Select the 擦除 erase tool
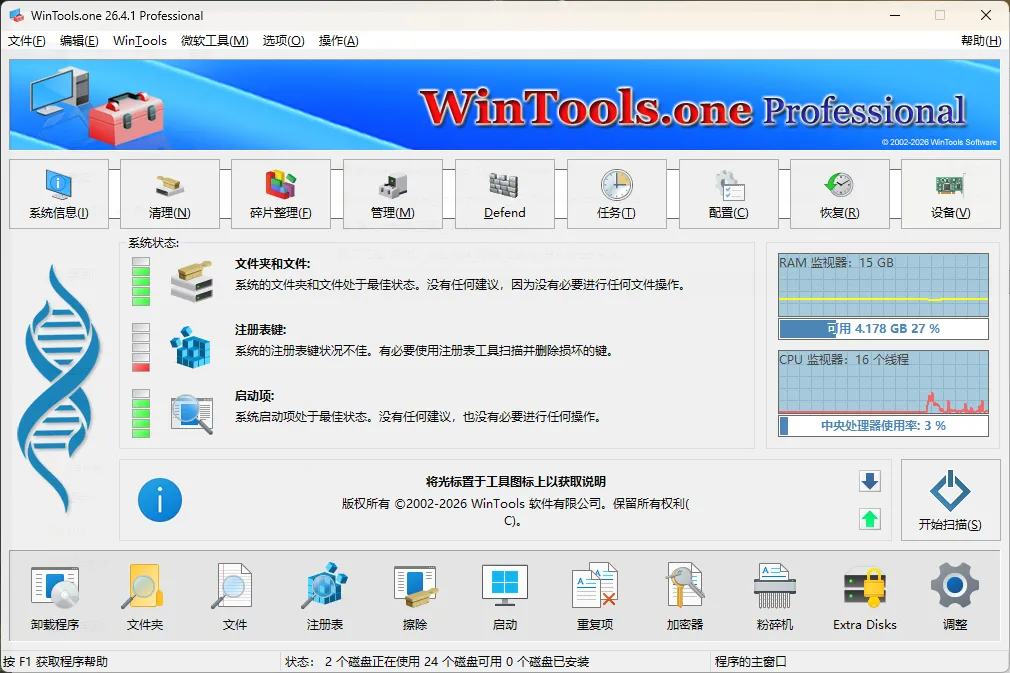 click(x=414, y=595)
